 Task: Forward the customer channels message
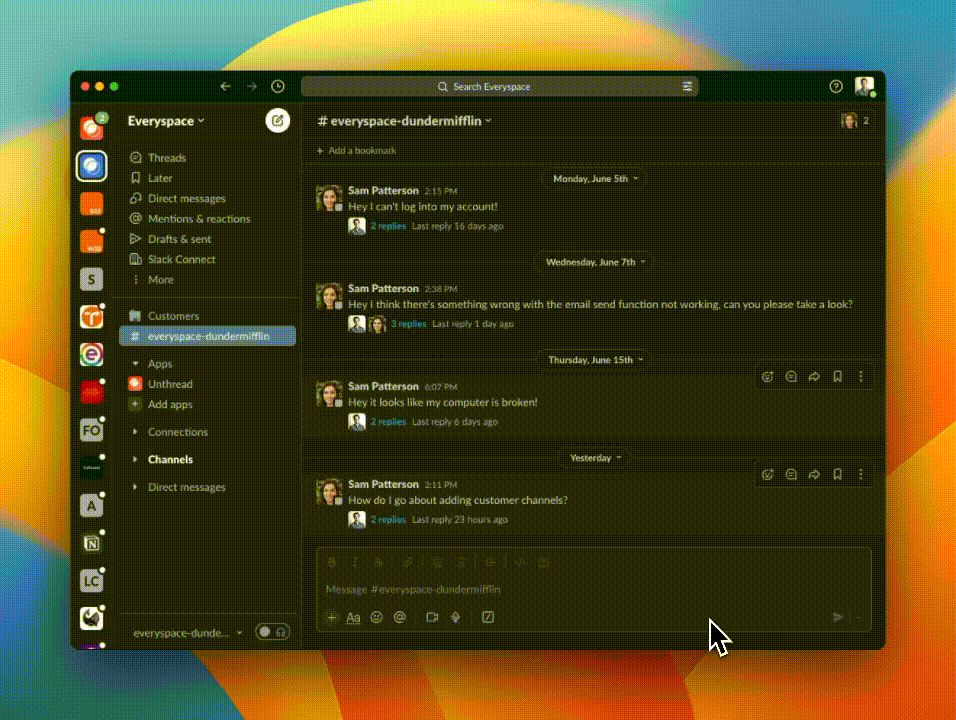point(814,474)
